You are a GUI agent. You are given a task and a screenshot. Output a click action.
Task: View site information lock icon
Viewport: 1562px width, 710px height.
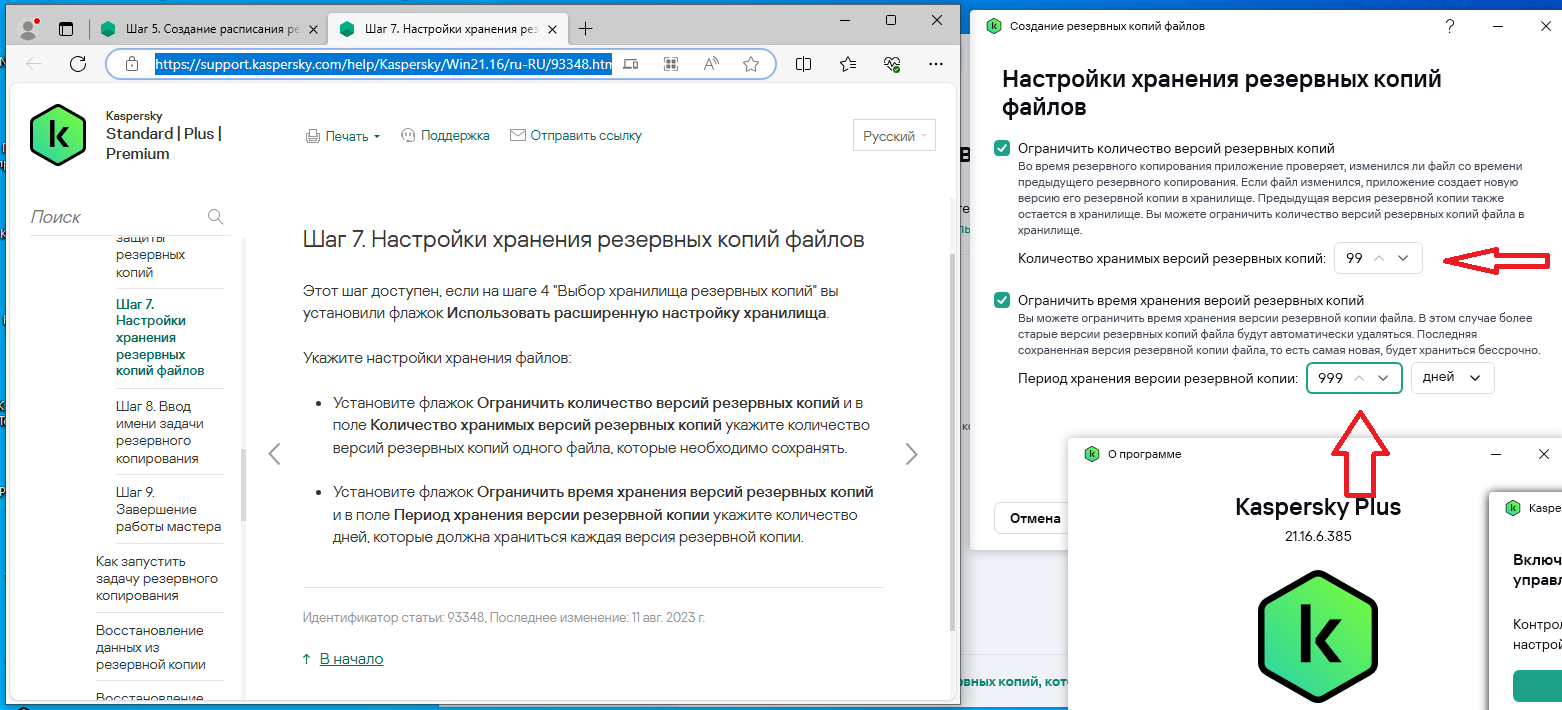131,64
